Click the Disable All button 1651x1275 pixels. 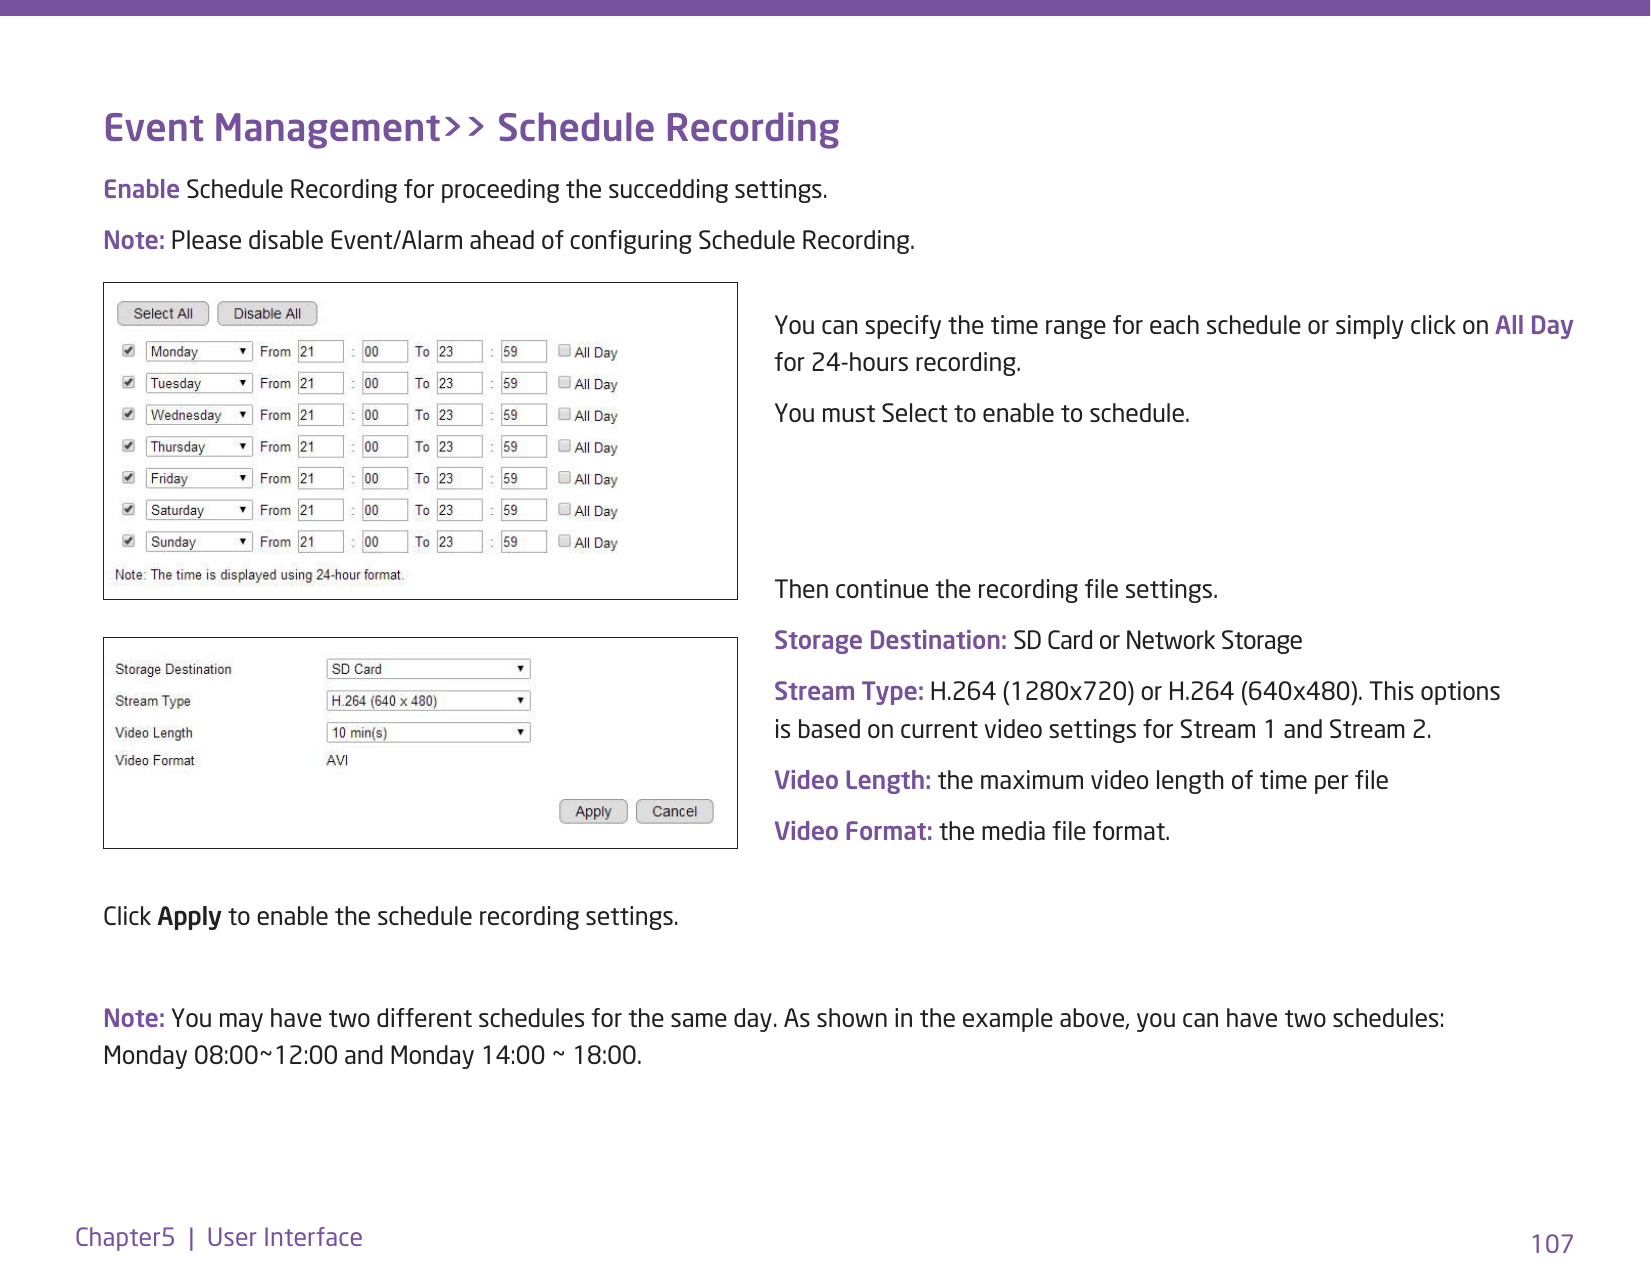pyautogui.click(x=267, y=313)
